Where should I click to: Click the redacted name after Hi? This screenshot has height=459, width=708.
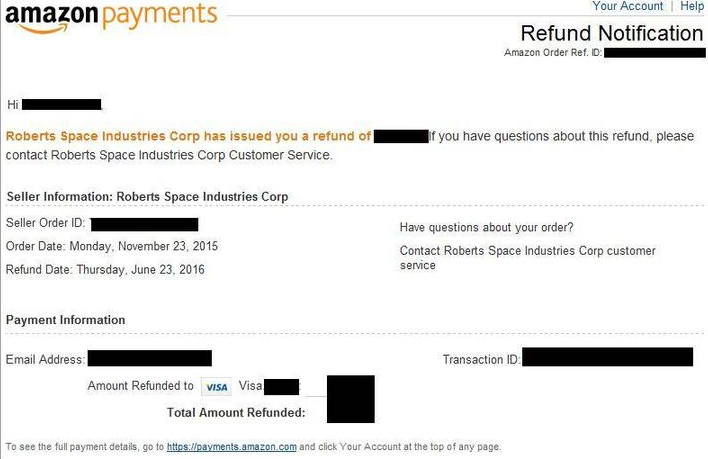61,105
